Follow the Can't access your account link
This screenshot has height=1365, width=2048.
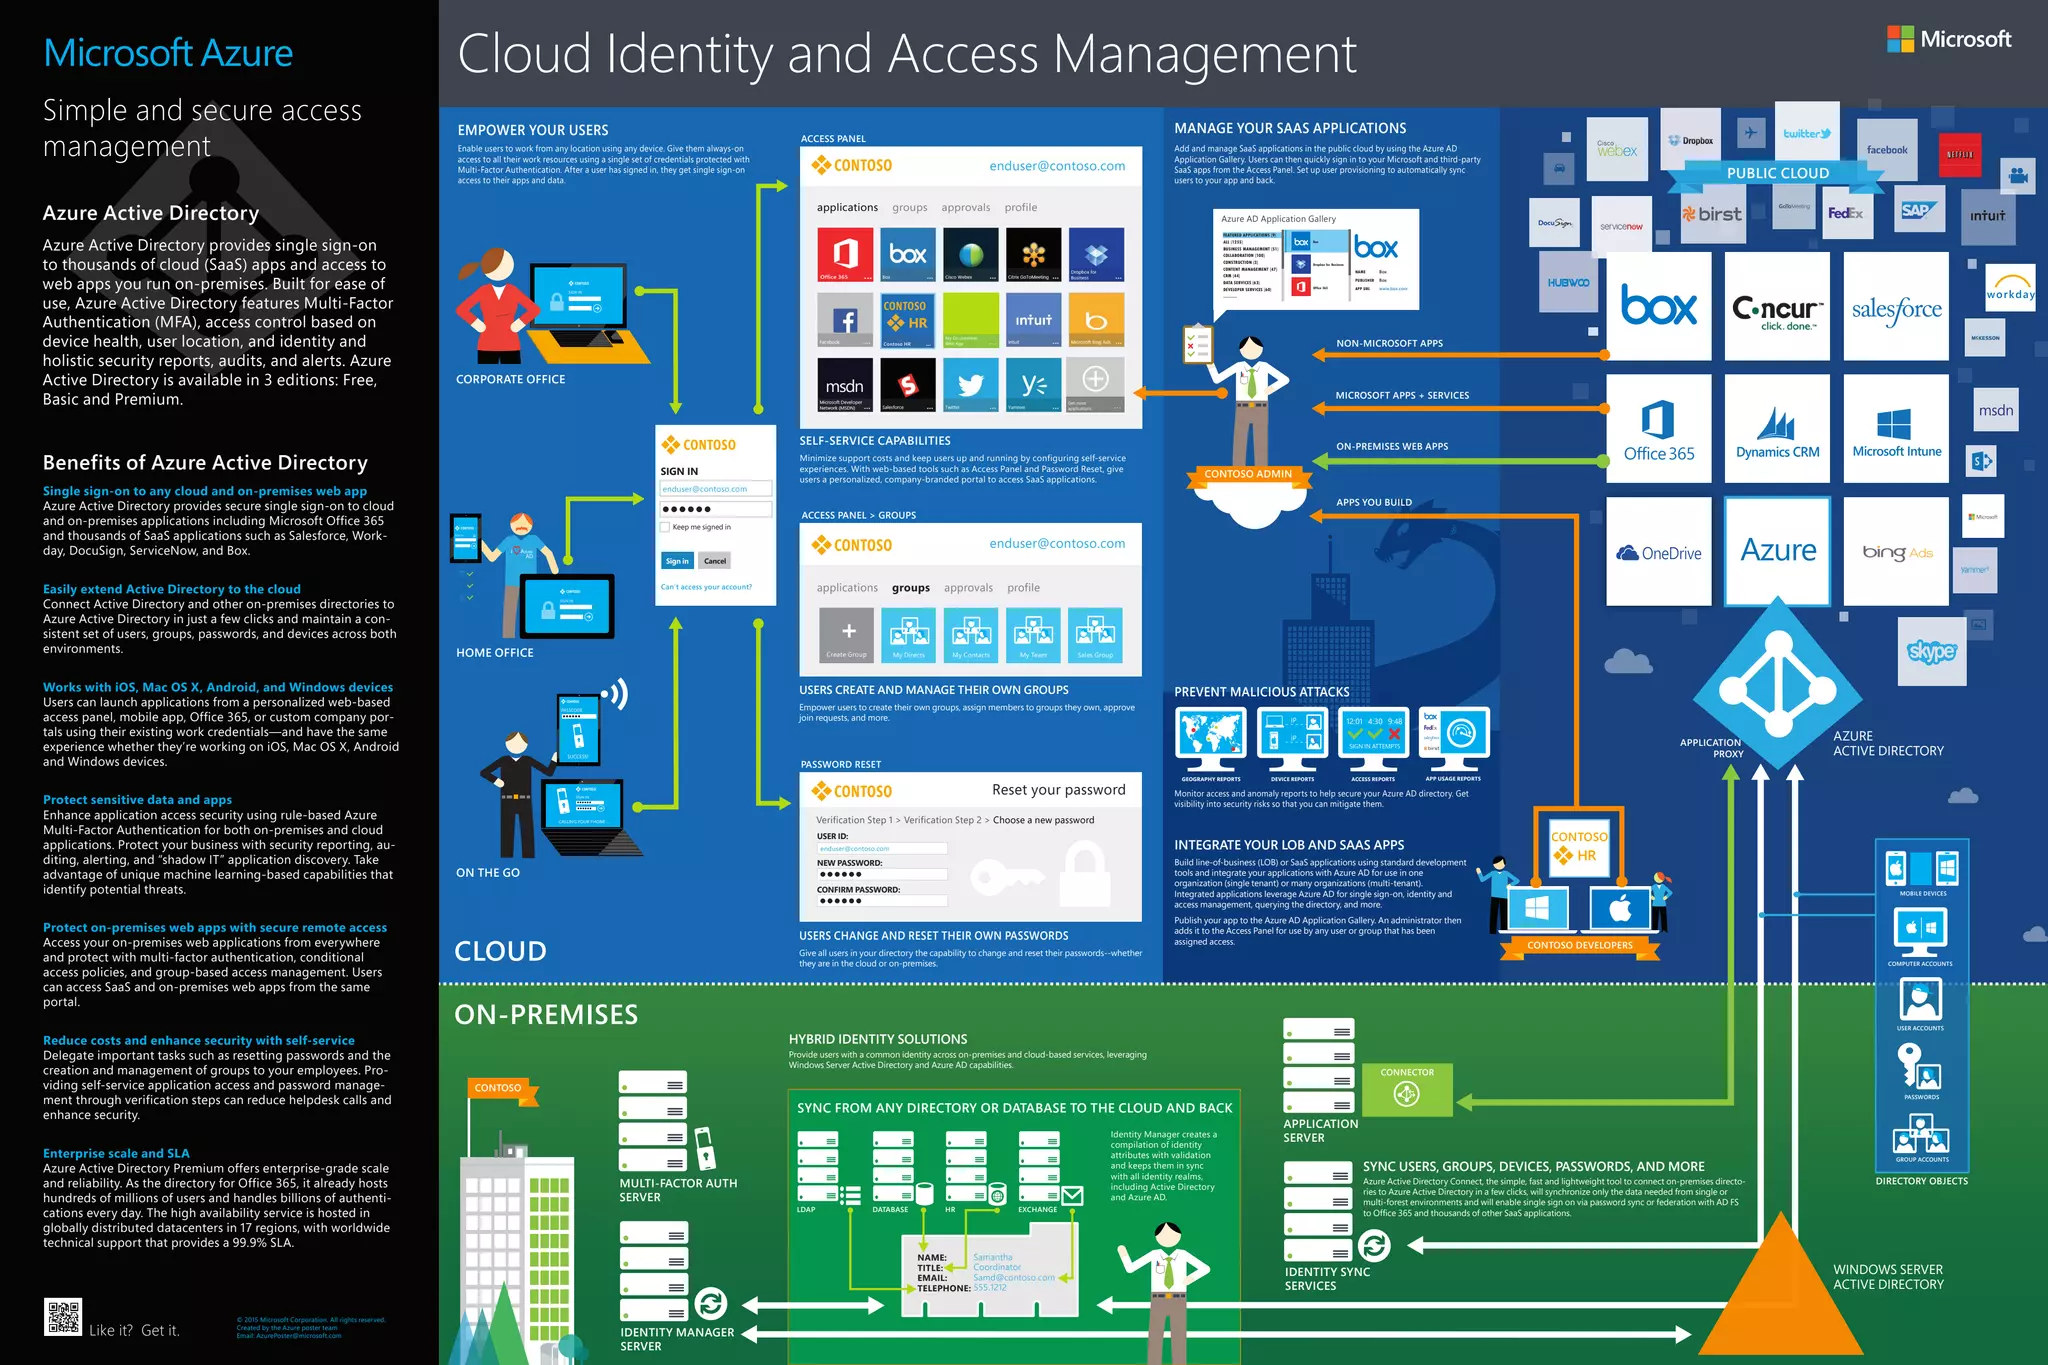pyautogui.click(x=706, y=587)
